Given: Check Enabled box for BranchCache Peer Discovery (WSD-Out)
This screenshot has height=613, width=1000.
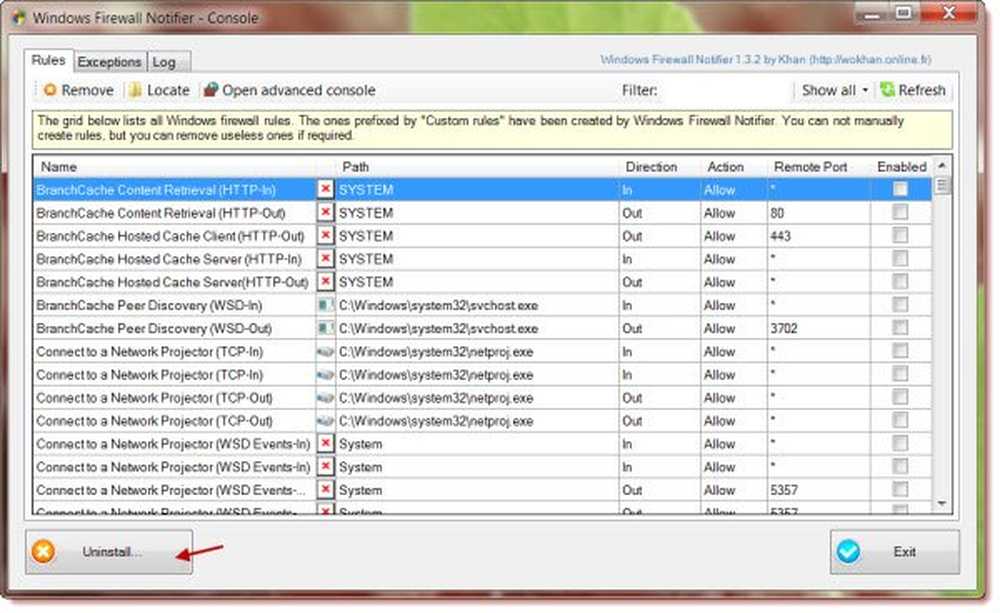Looking at the screenshot, I should 900,328.
